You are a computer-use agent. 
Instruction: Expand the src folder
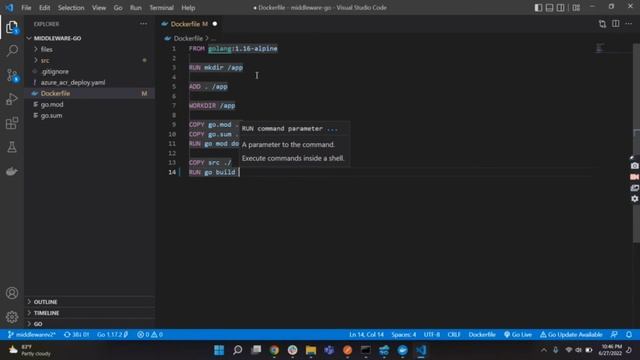(45, 60)
